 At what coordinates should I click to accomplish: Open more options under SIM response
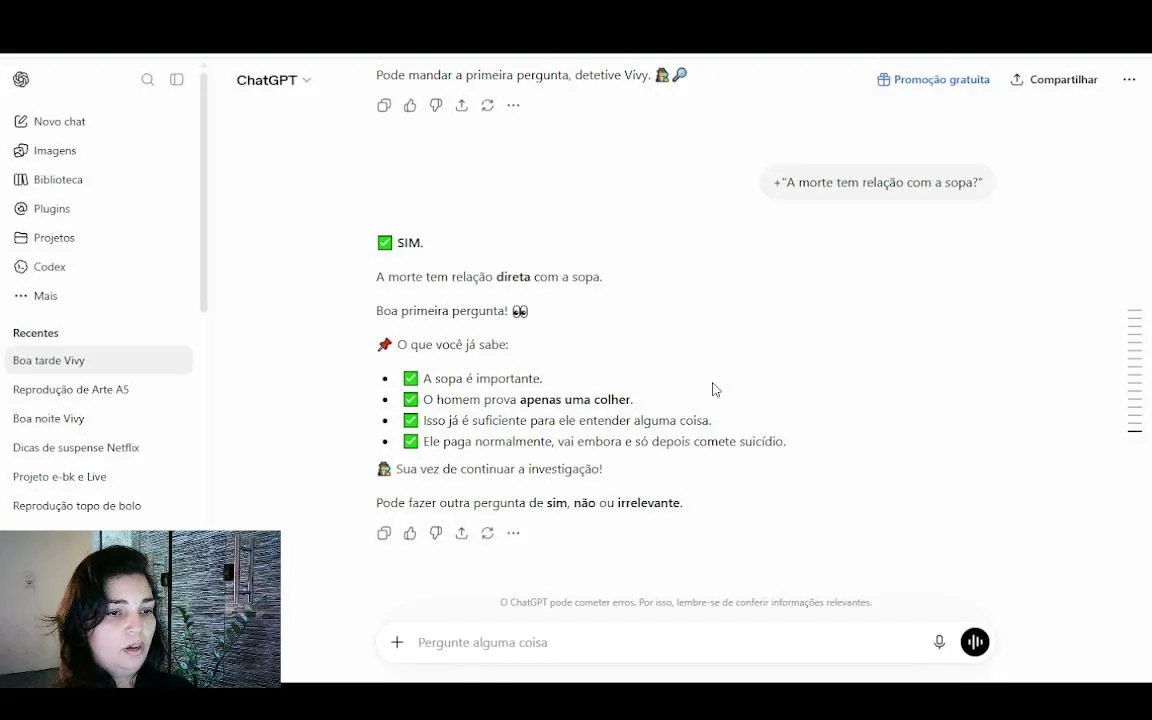point(513,533)
